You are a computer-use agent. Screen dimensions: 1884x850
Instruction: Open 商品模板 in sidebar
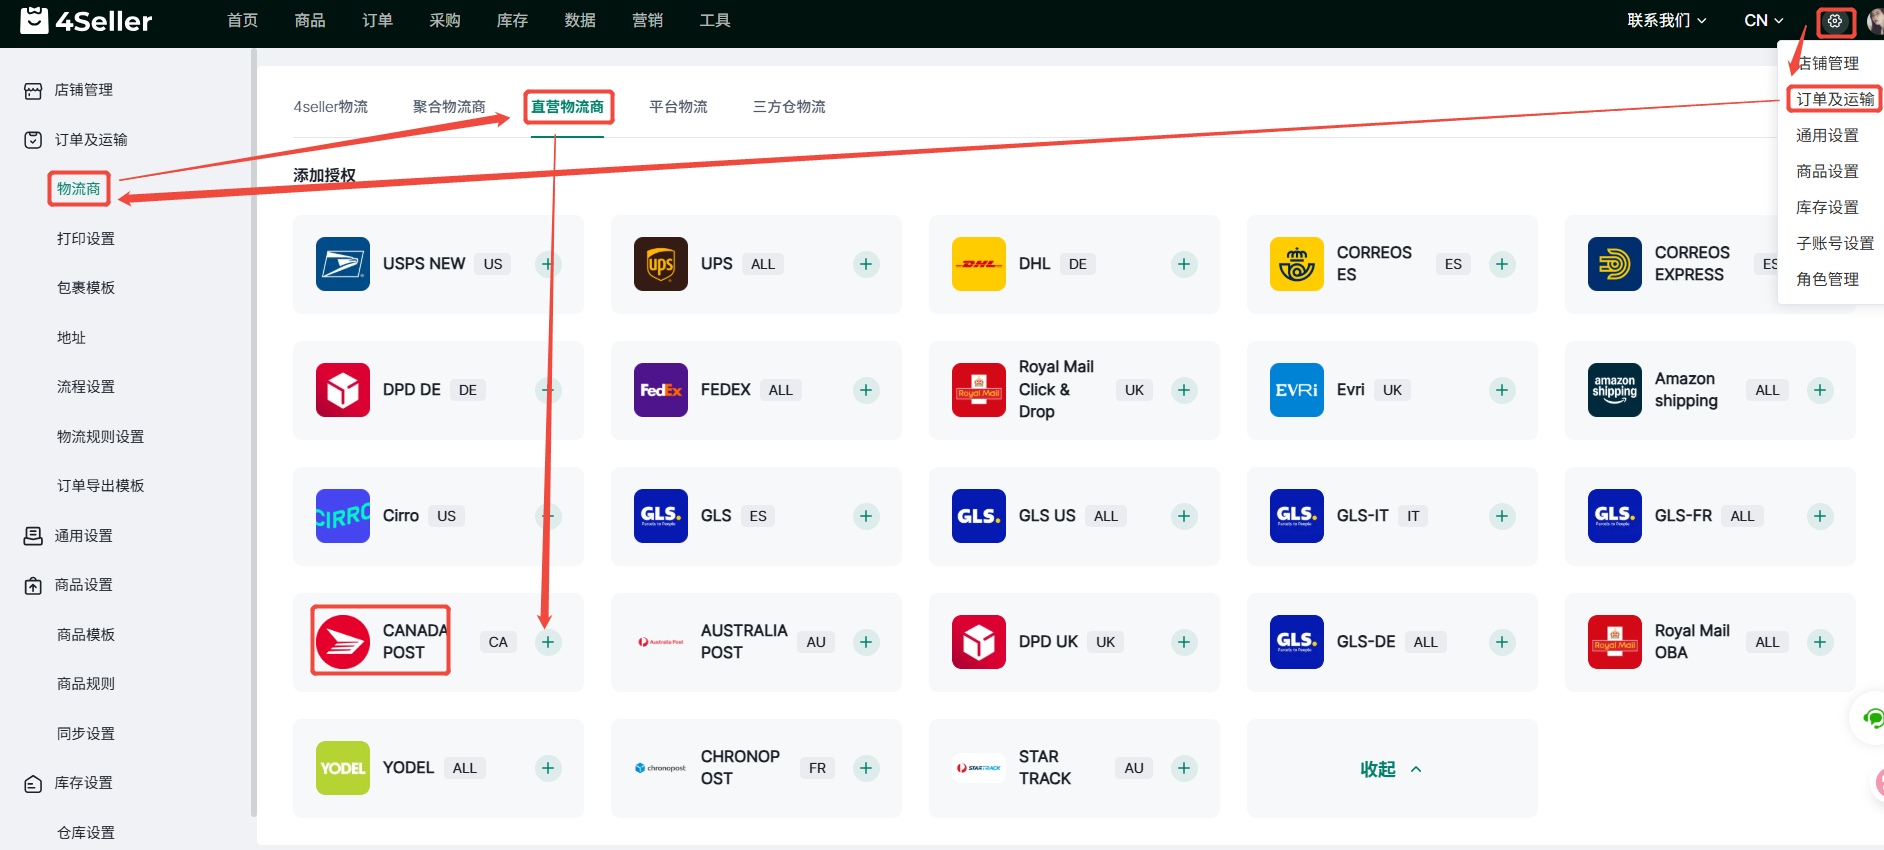pyautogui.click(x=86, y=635)
